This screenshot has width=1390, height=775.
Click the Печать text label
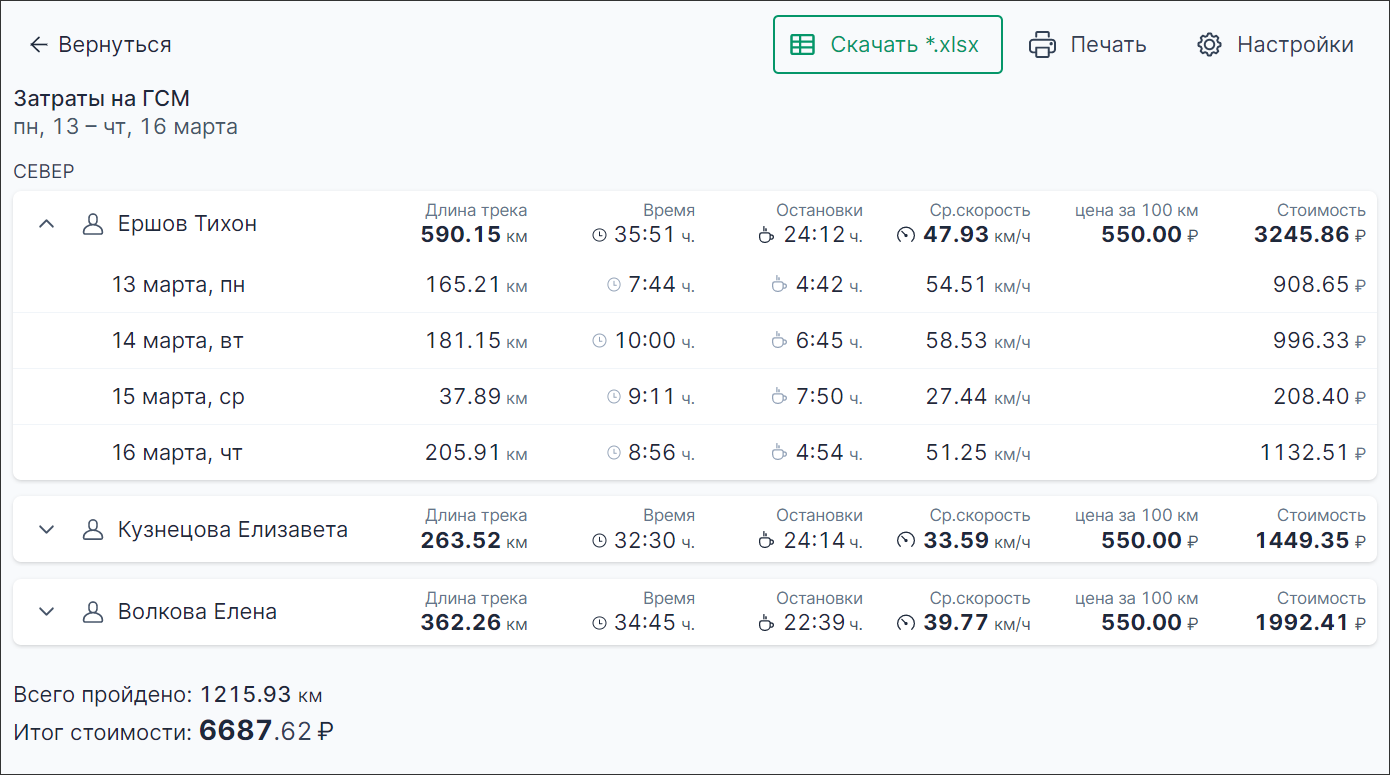1108,45
